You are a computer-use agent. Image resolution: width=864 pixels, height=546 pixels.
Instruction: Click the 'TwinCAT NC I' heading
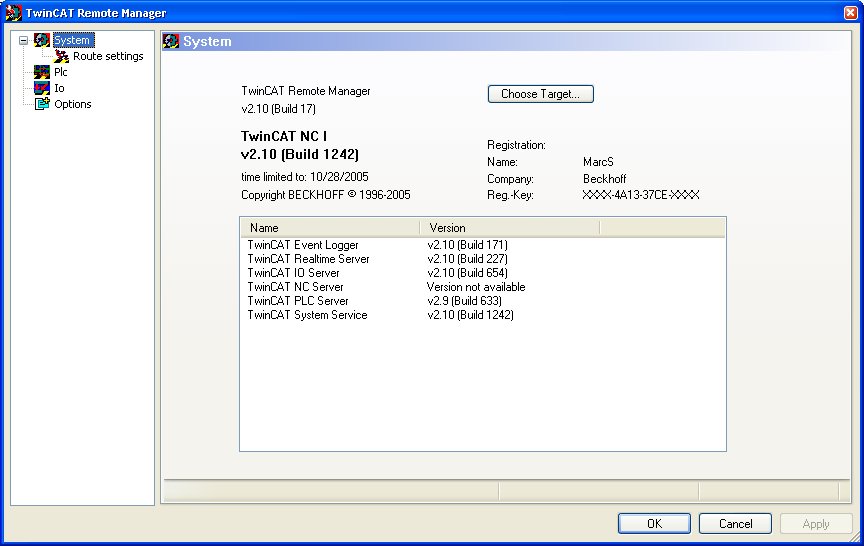click(284, 136)
